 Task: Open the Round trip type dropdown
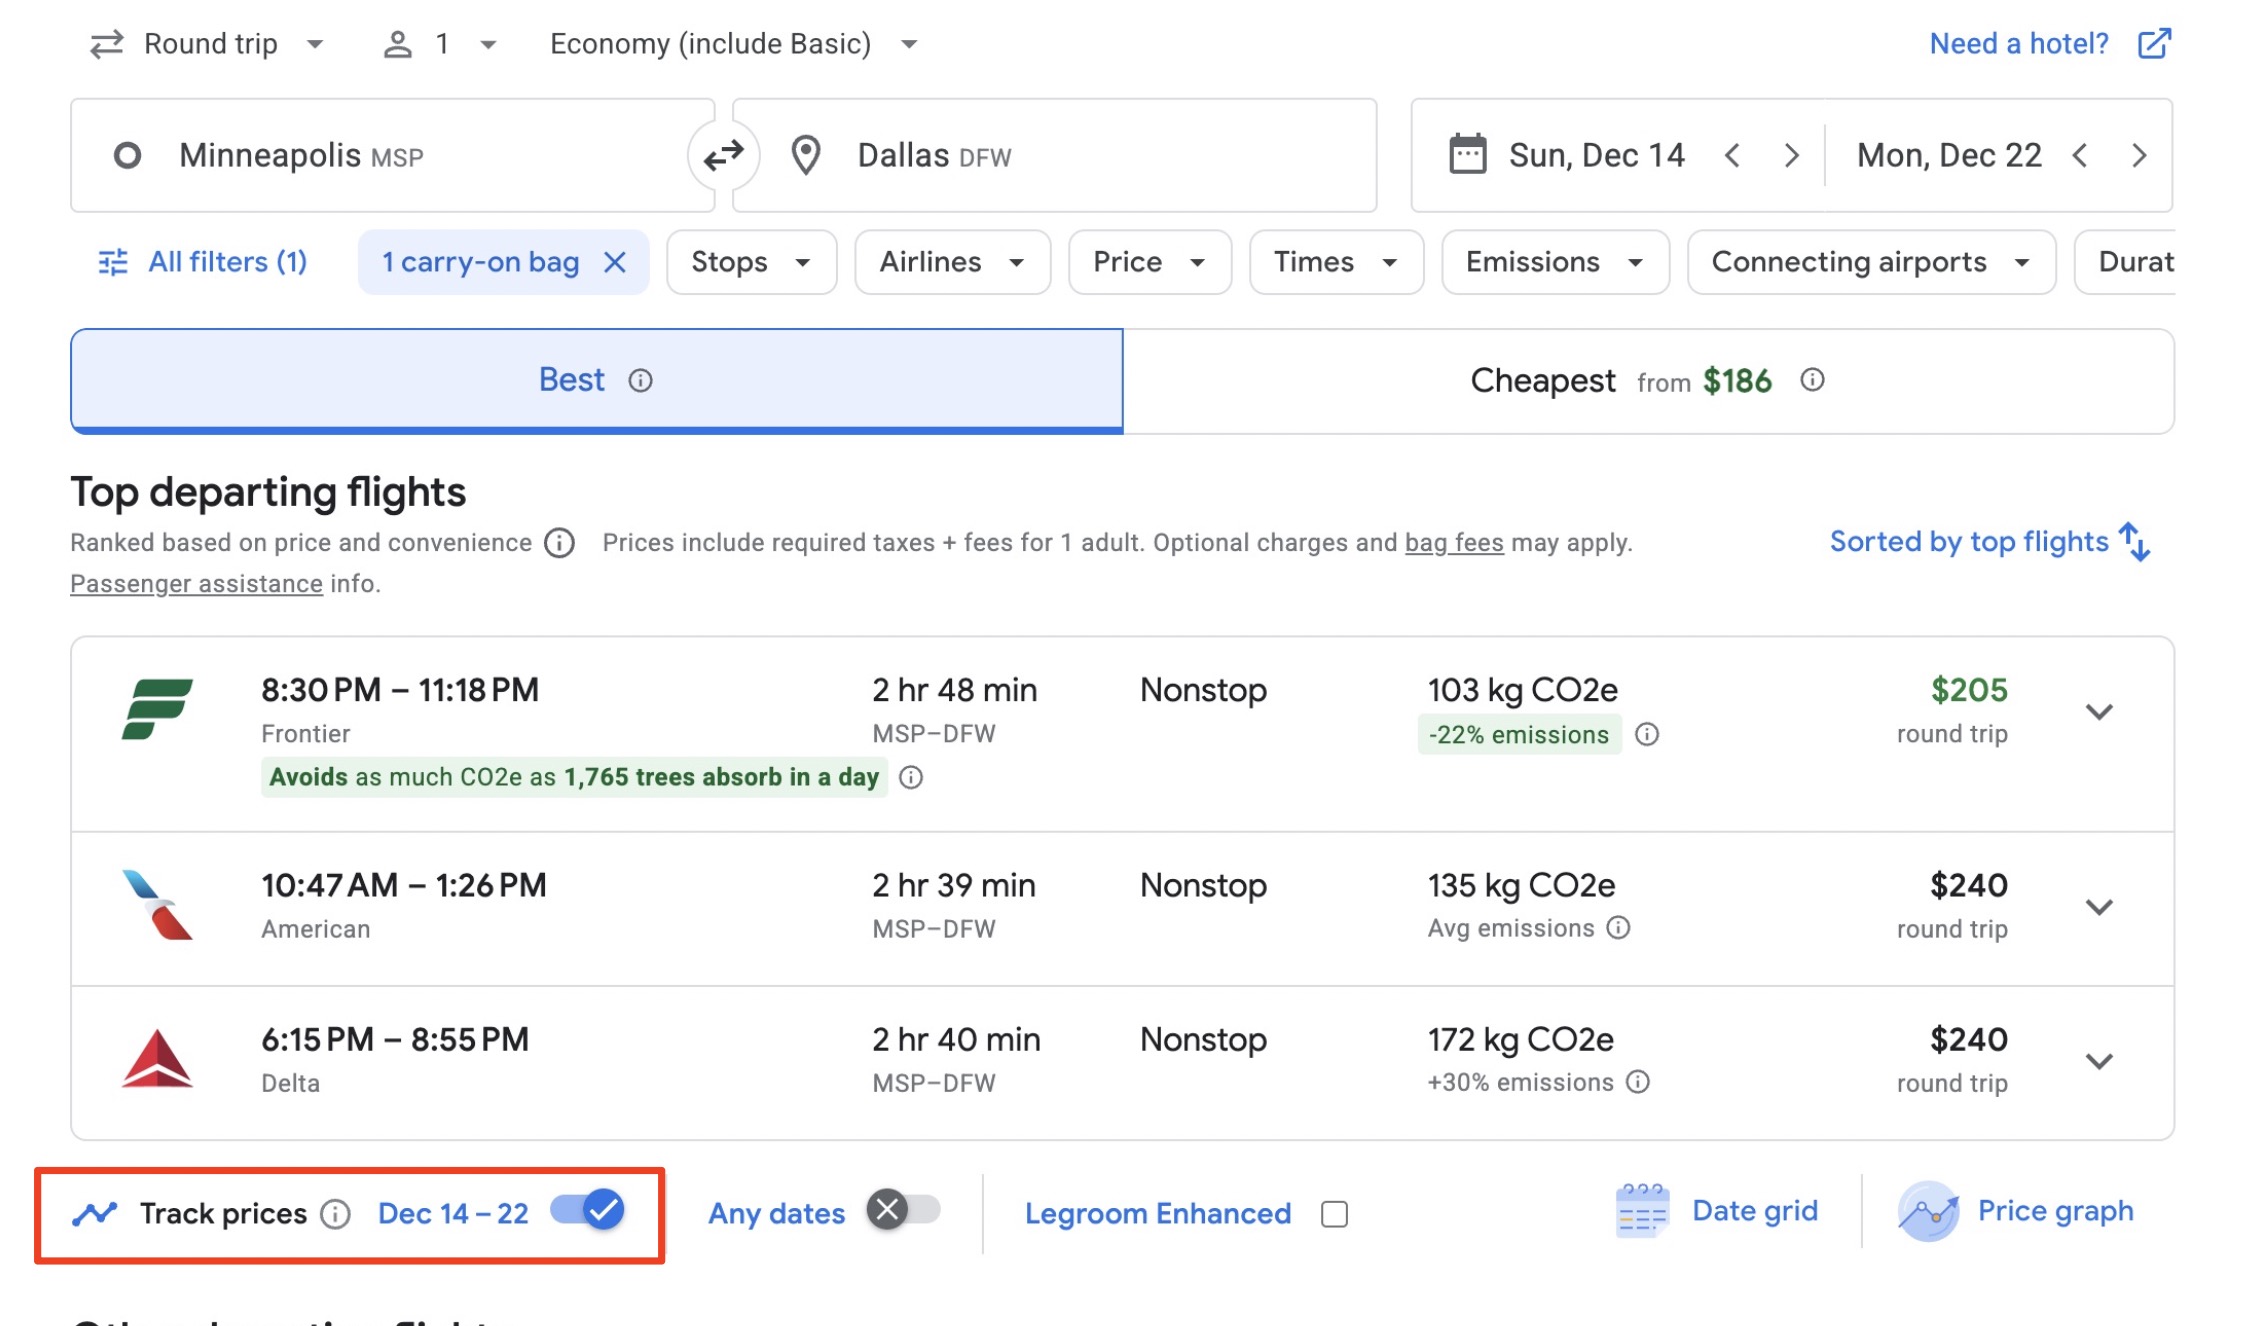tap(207, 44)
